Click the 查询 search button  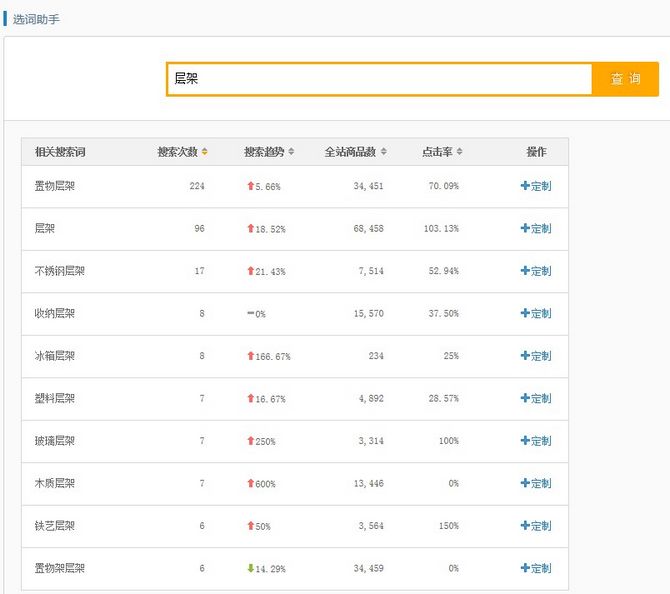click(625, 79)
